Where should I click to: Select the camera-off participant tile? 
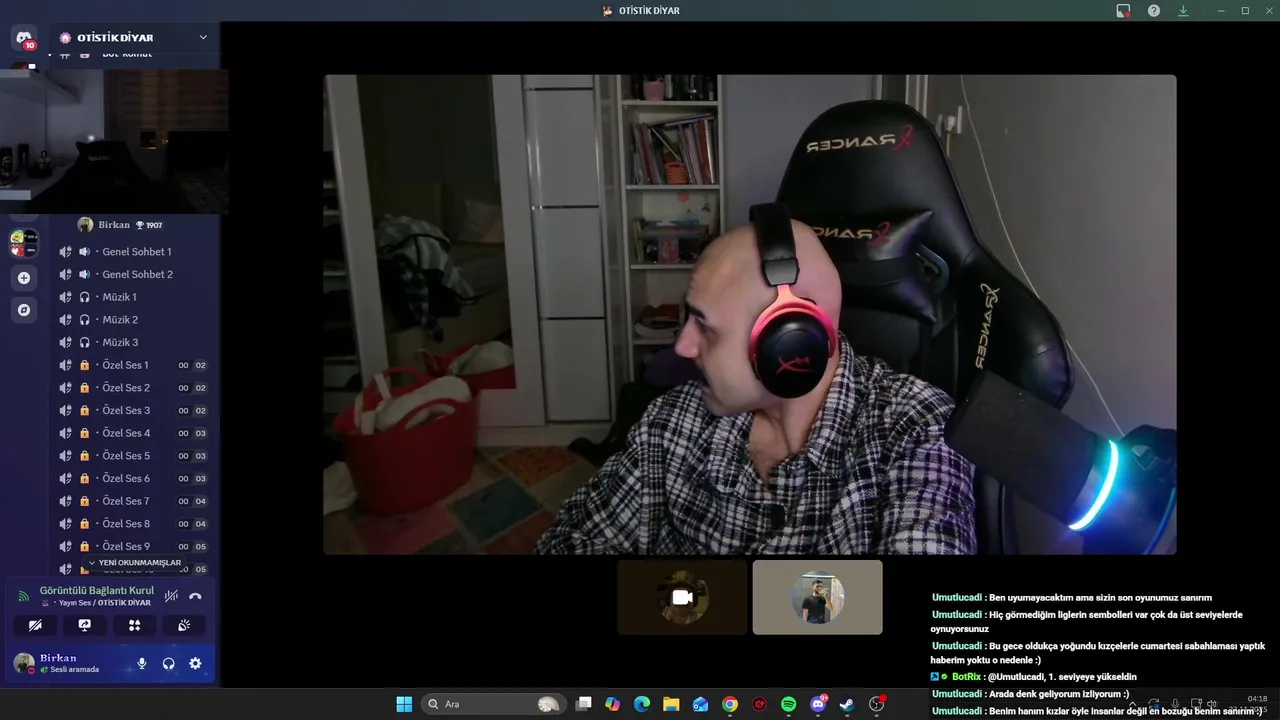[x=682, y=597]
